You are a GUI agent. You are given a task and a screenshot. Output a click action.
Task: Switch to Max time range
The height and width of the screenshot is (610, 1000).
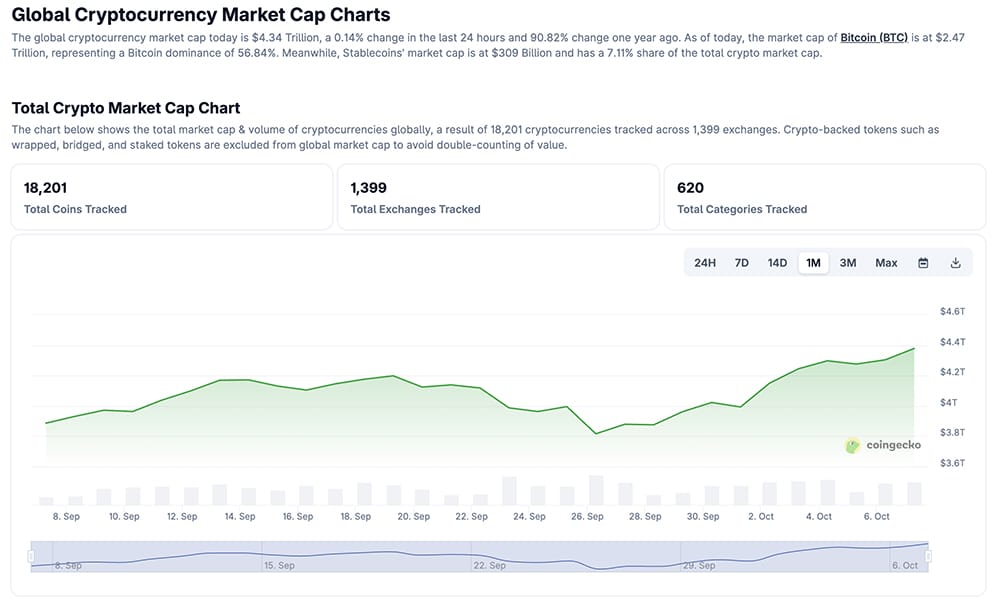click(886, 263)
